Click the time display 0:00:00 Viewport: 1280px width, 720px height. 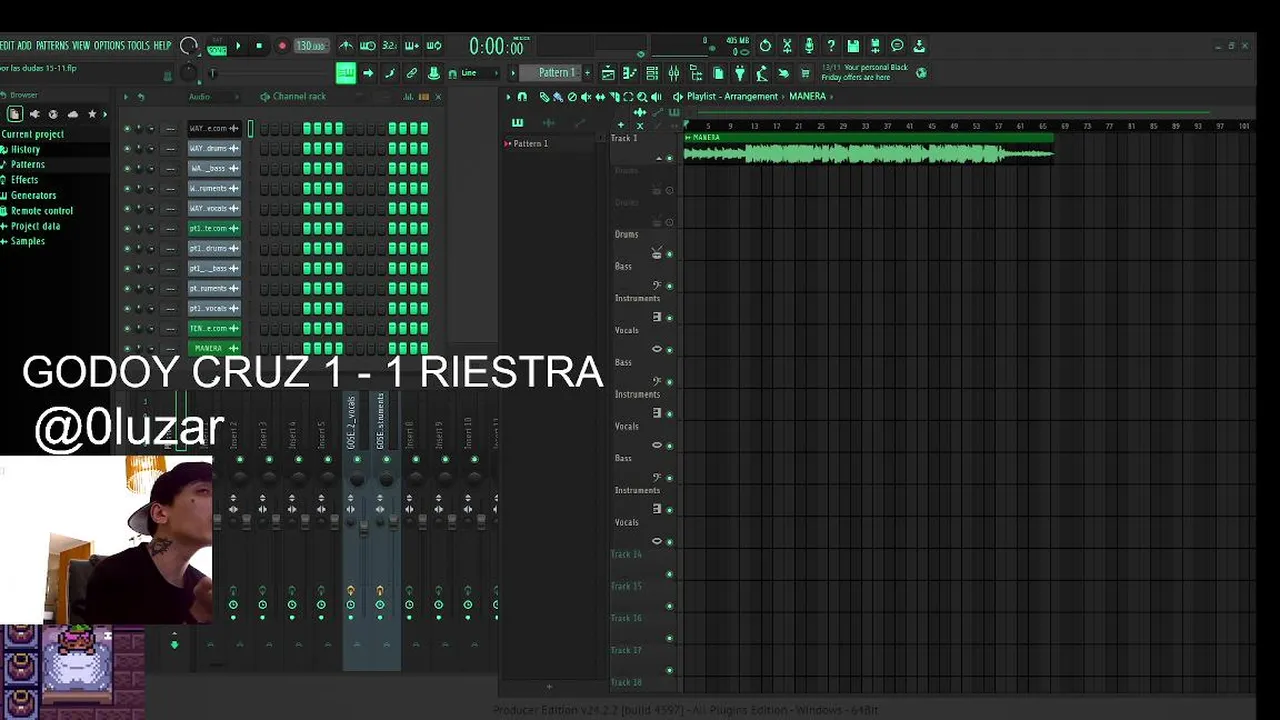tap(497, 46)
